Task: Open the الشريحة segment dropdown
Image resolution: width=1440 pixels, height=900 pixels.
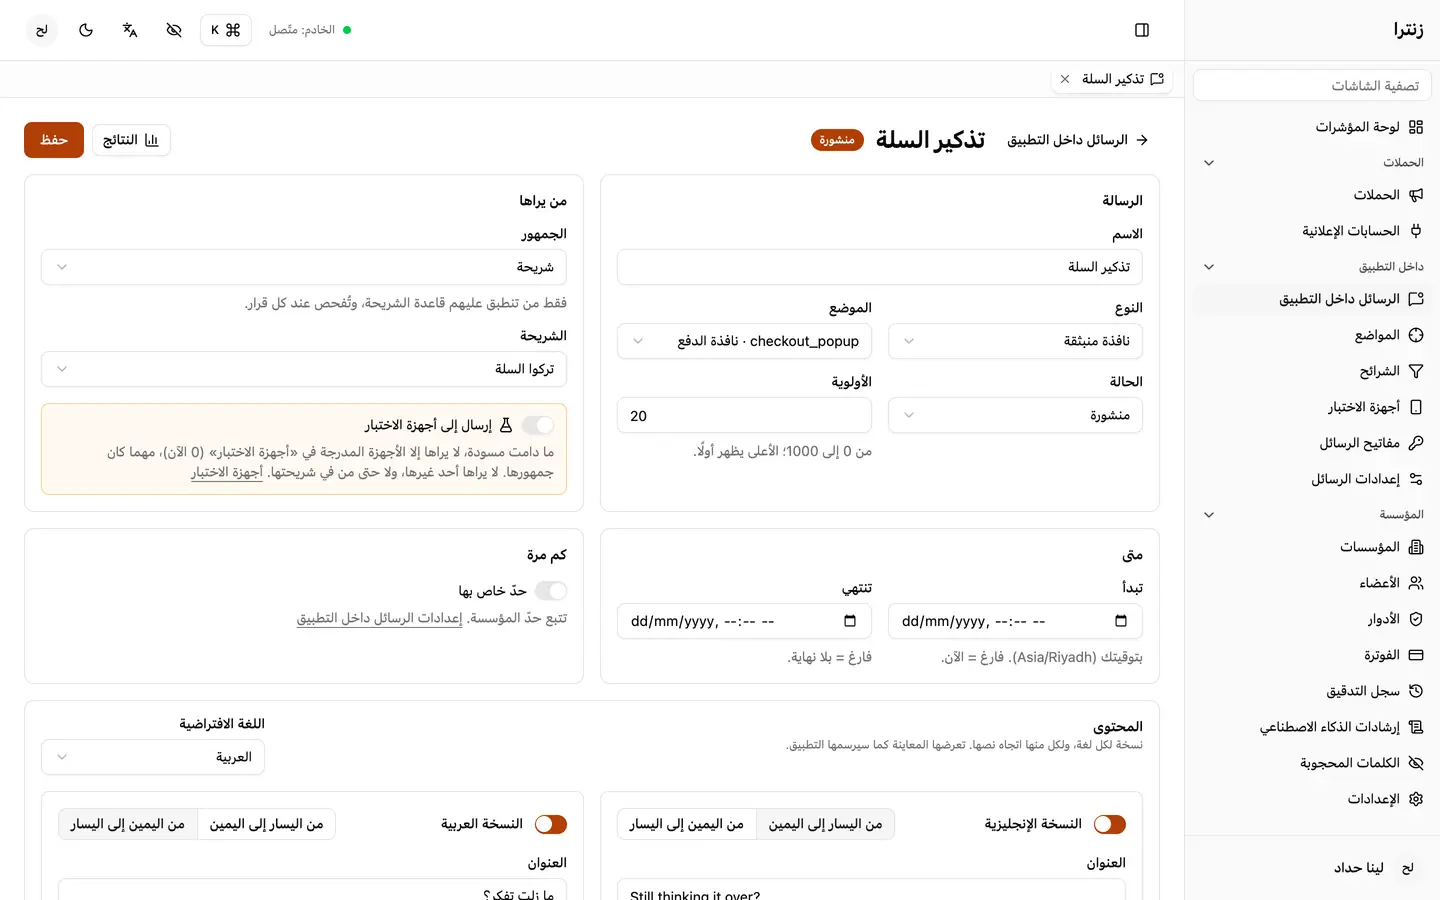Action: coord(304,369)
